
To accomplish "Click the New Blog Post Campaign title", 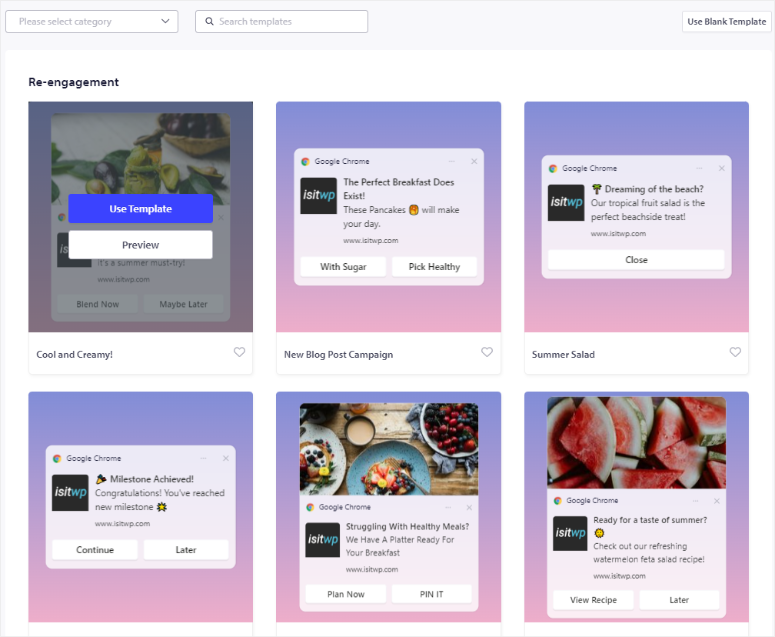I will (x=339, y=354).
